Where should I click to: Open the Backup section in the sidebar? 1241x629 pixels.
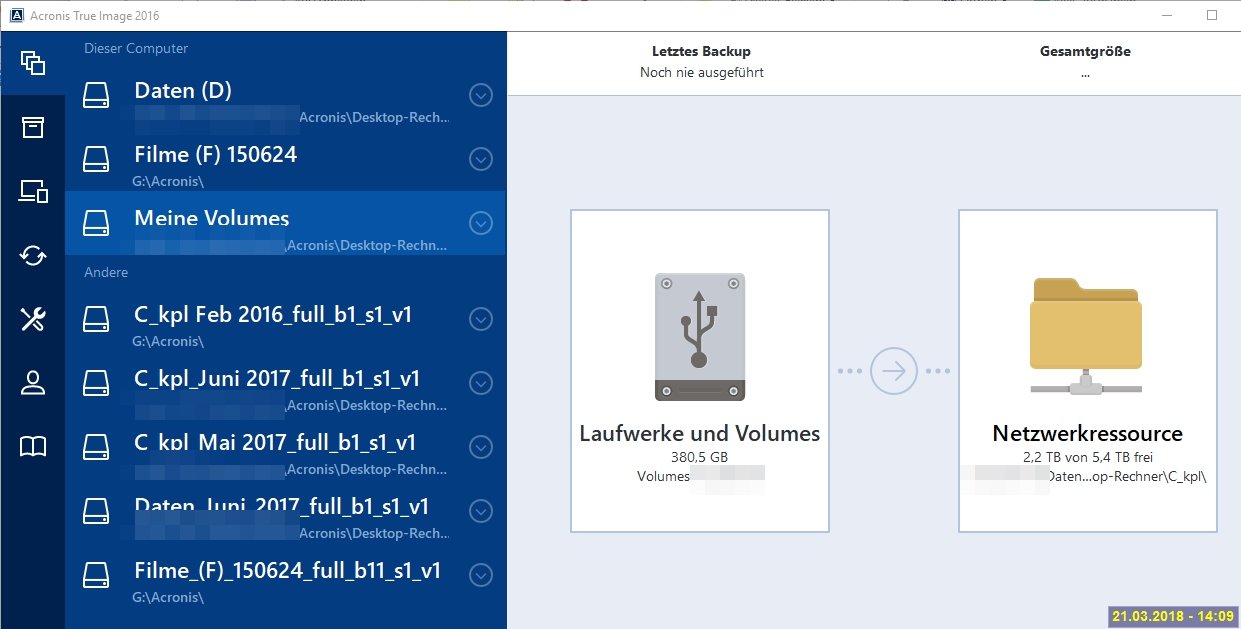(33, 63)
